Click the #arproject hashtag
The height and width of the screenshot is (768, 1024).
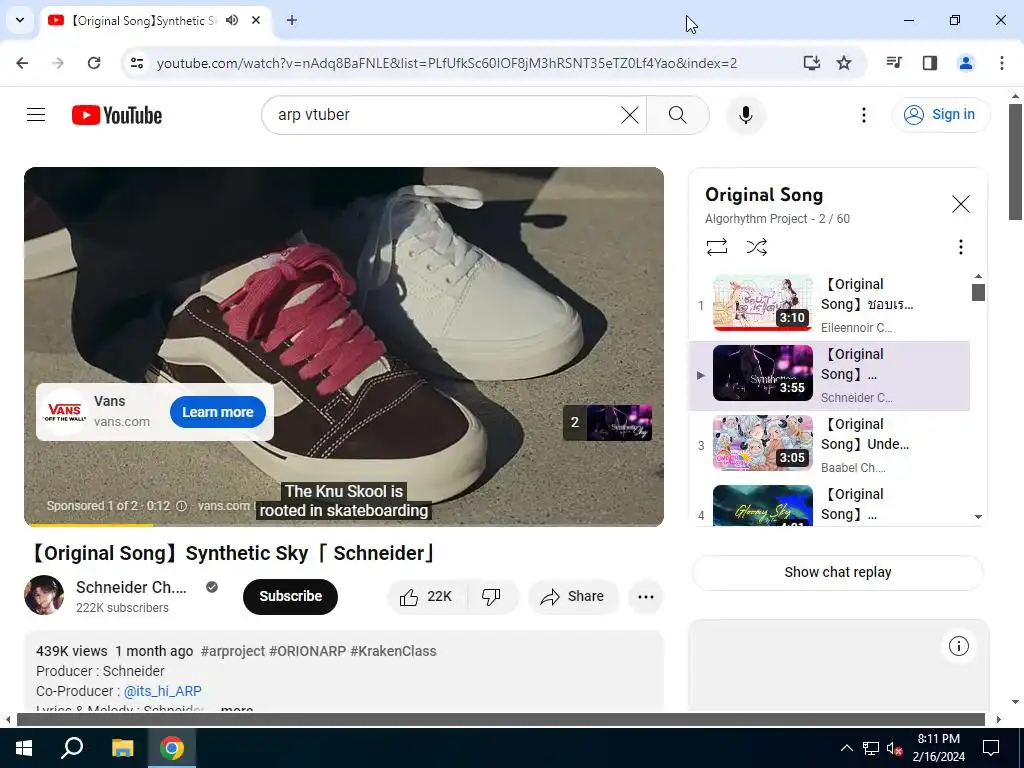click(x=233, y=651)
